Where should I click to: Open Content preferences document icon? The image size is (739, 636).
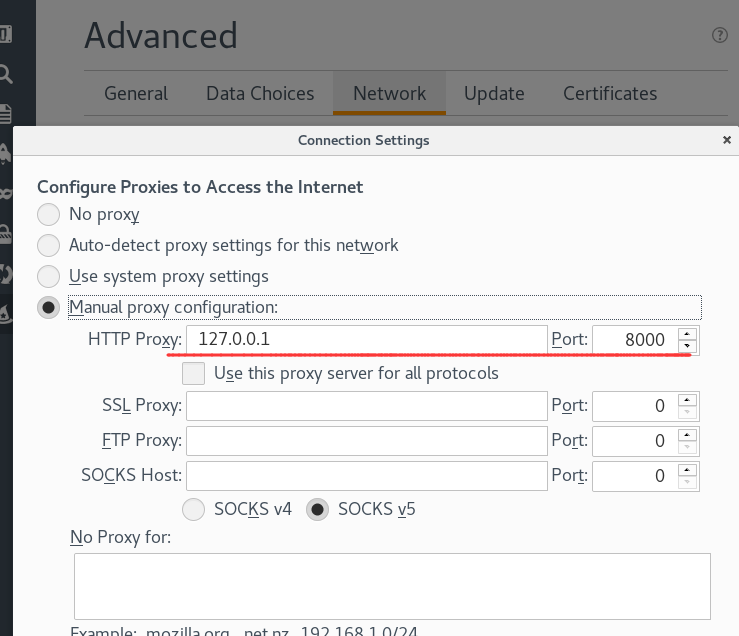pyautogui.click(x=5, y=112)
